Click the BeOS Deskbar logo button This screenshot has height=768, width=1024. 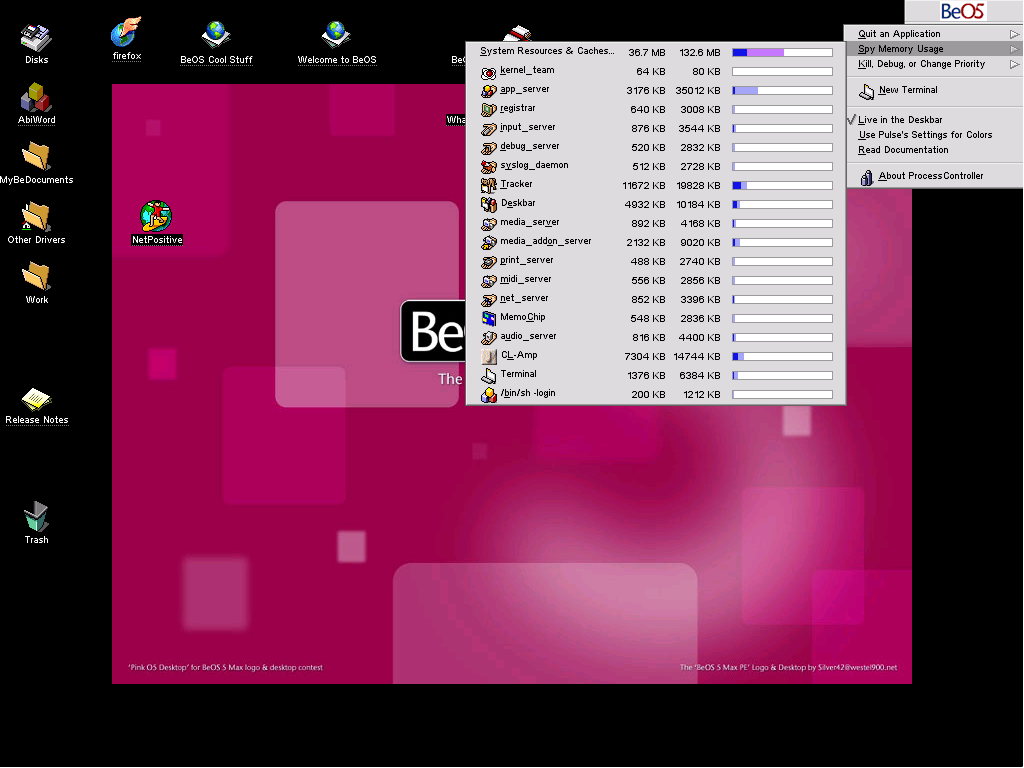pyautogui.click(x=963, y=11)
